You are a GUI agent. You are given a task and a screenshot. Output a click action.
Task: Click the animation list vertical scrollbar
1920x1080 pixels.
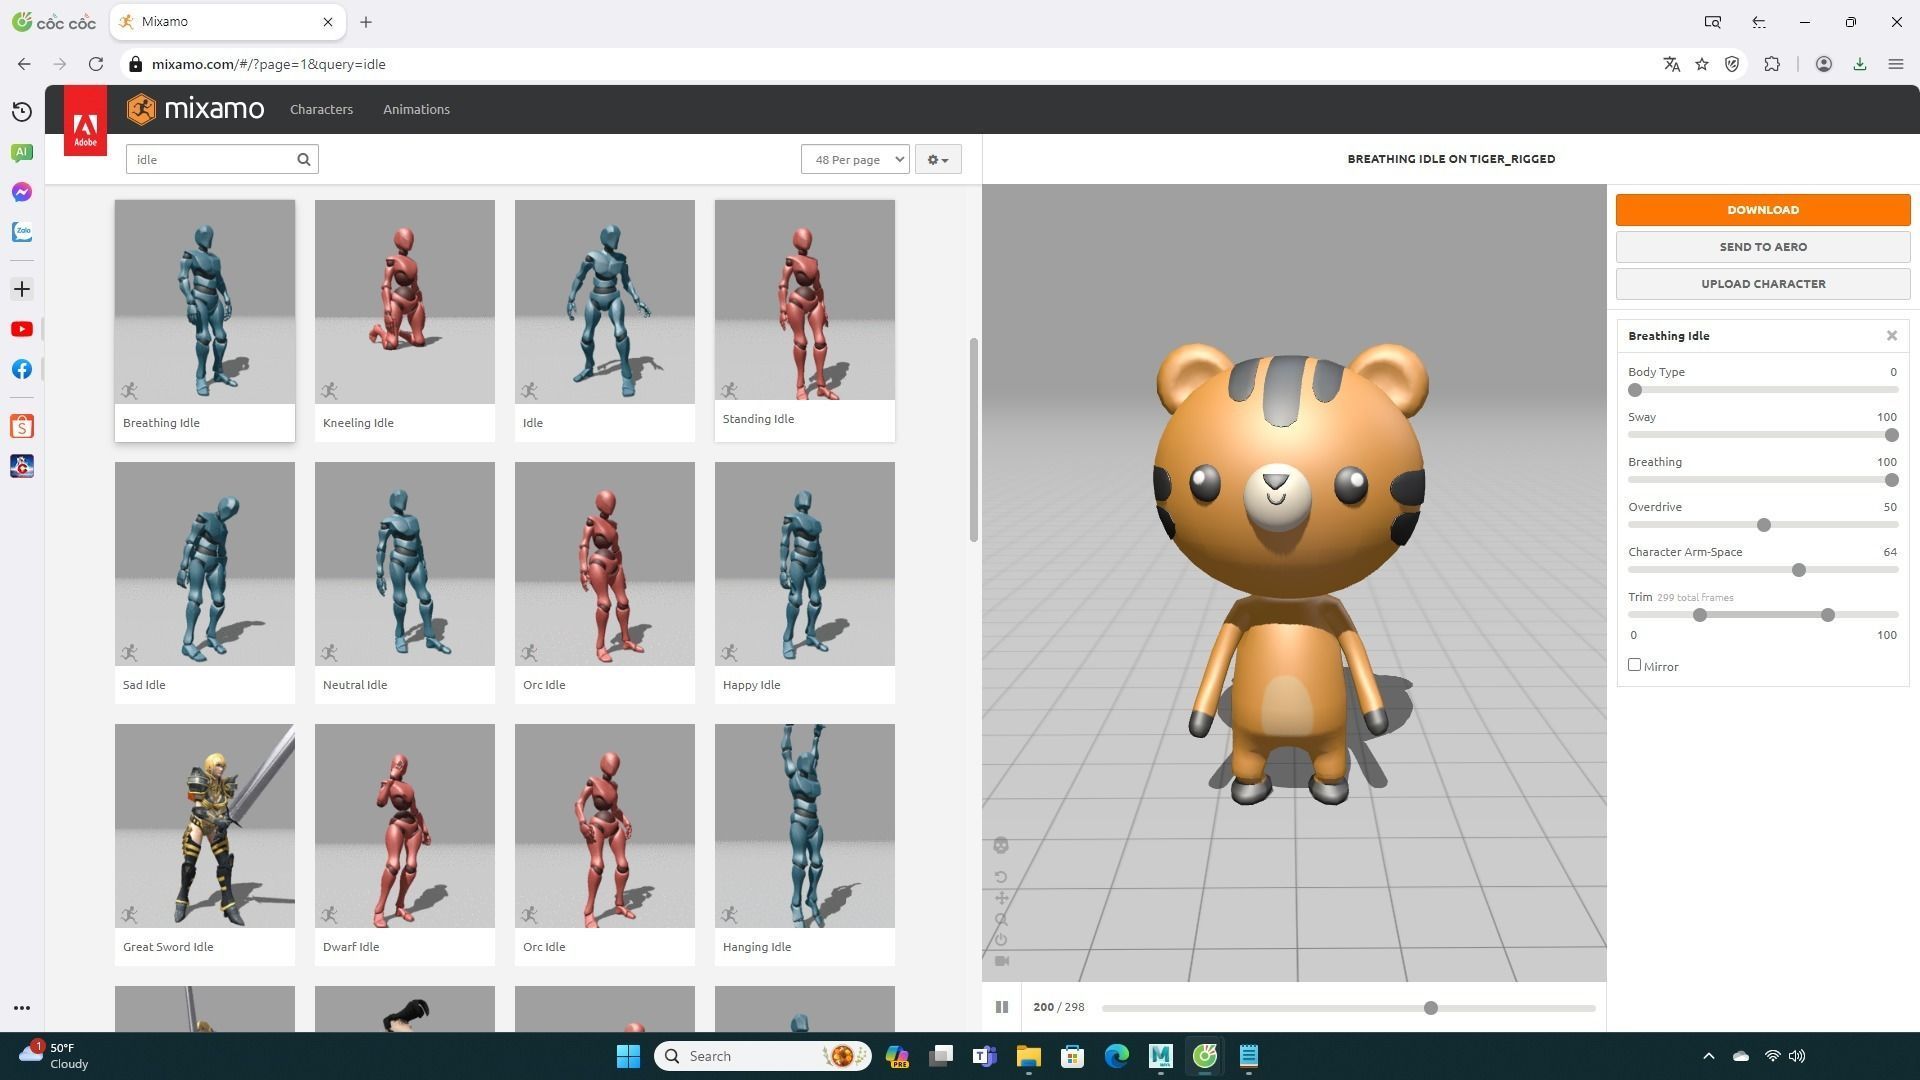973,440
